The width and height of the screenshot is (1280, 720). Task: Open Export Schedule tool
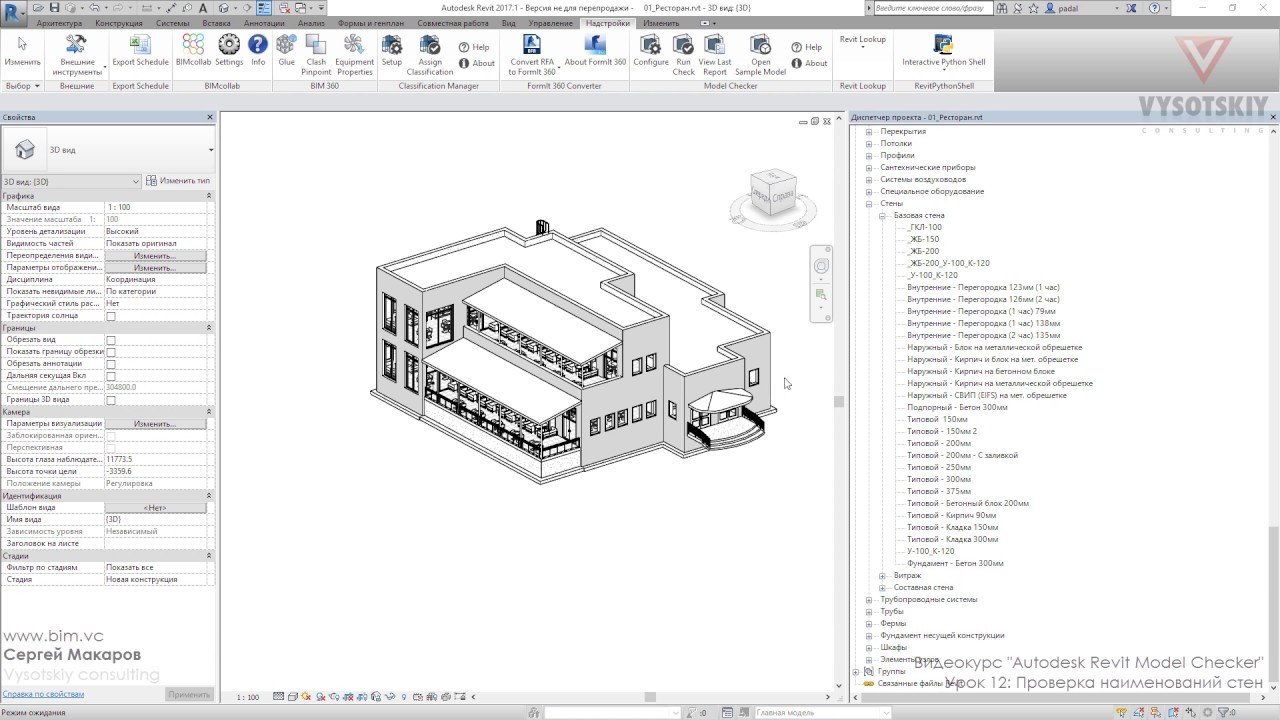click(140, 52)
